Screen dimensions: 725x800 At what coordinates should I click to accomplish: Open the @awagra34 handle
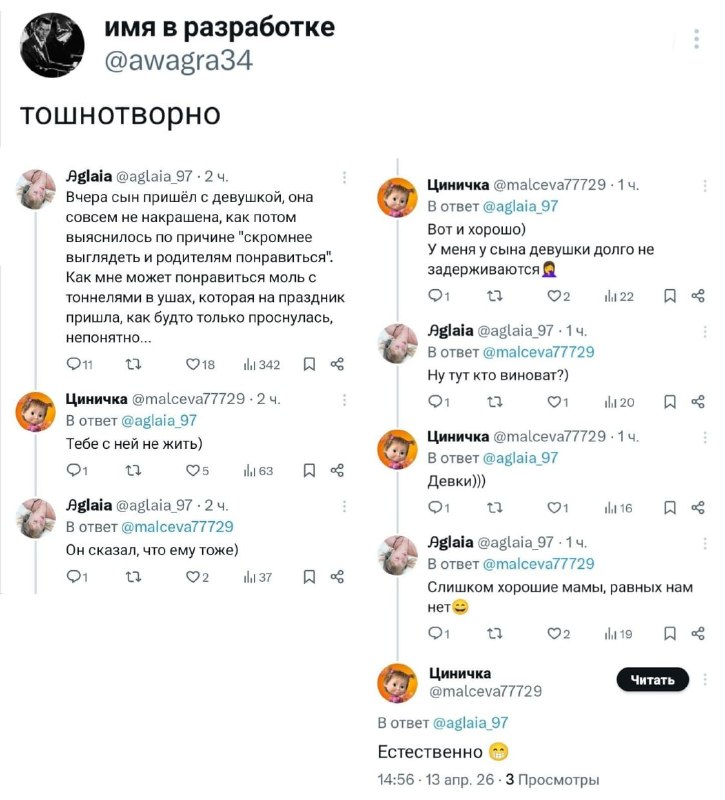tap(179, 61)
